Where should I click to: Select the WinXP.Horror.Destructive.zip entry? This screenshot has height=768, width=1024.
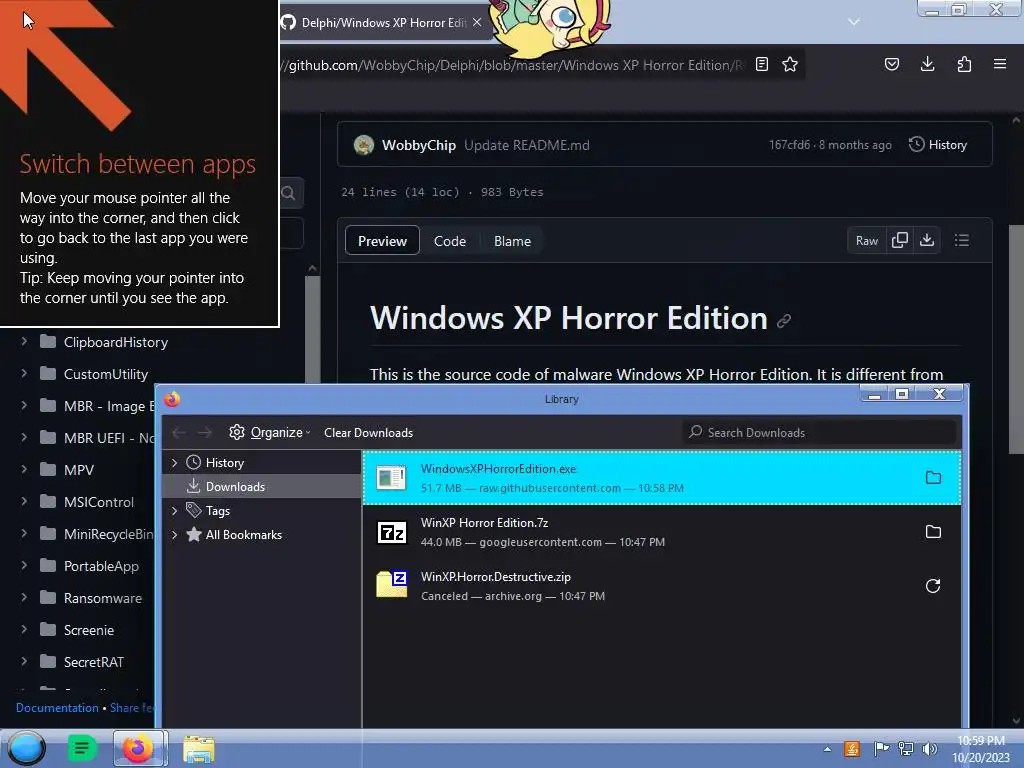point(661,586)
